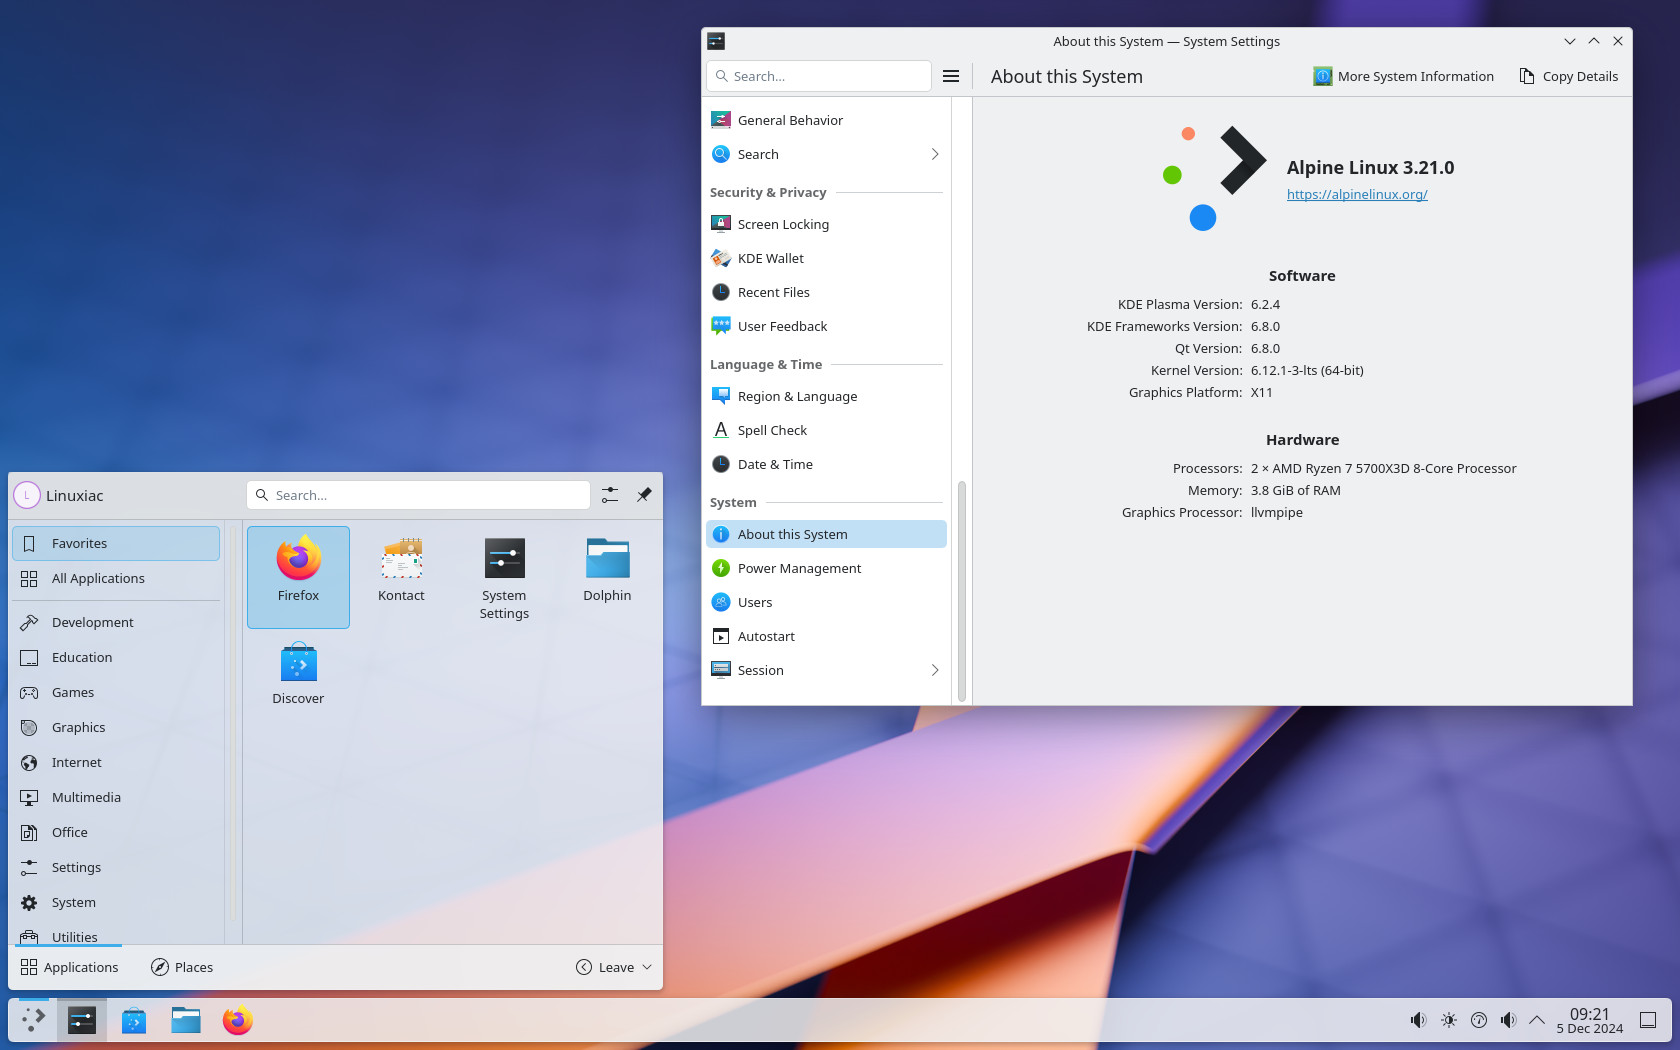Open the Leave dropdown arrow

647,967
